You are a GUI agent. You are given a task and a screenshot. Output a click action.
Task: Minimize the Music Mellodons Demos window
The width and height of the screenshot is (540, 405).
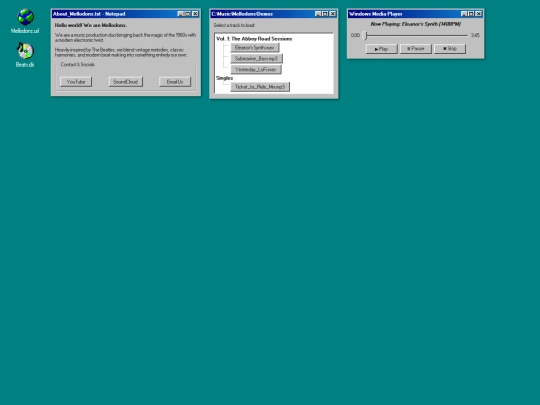(x=318, y=14)
